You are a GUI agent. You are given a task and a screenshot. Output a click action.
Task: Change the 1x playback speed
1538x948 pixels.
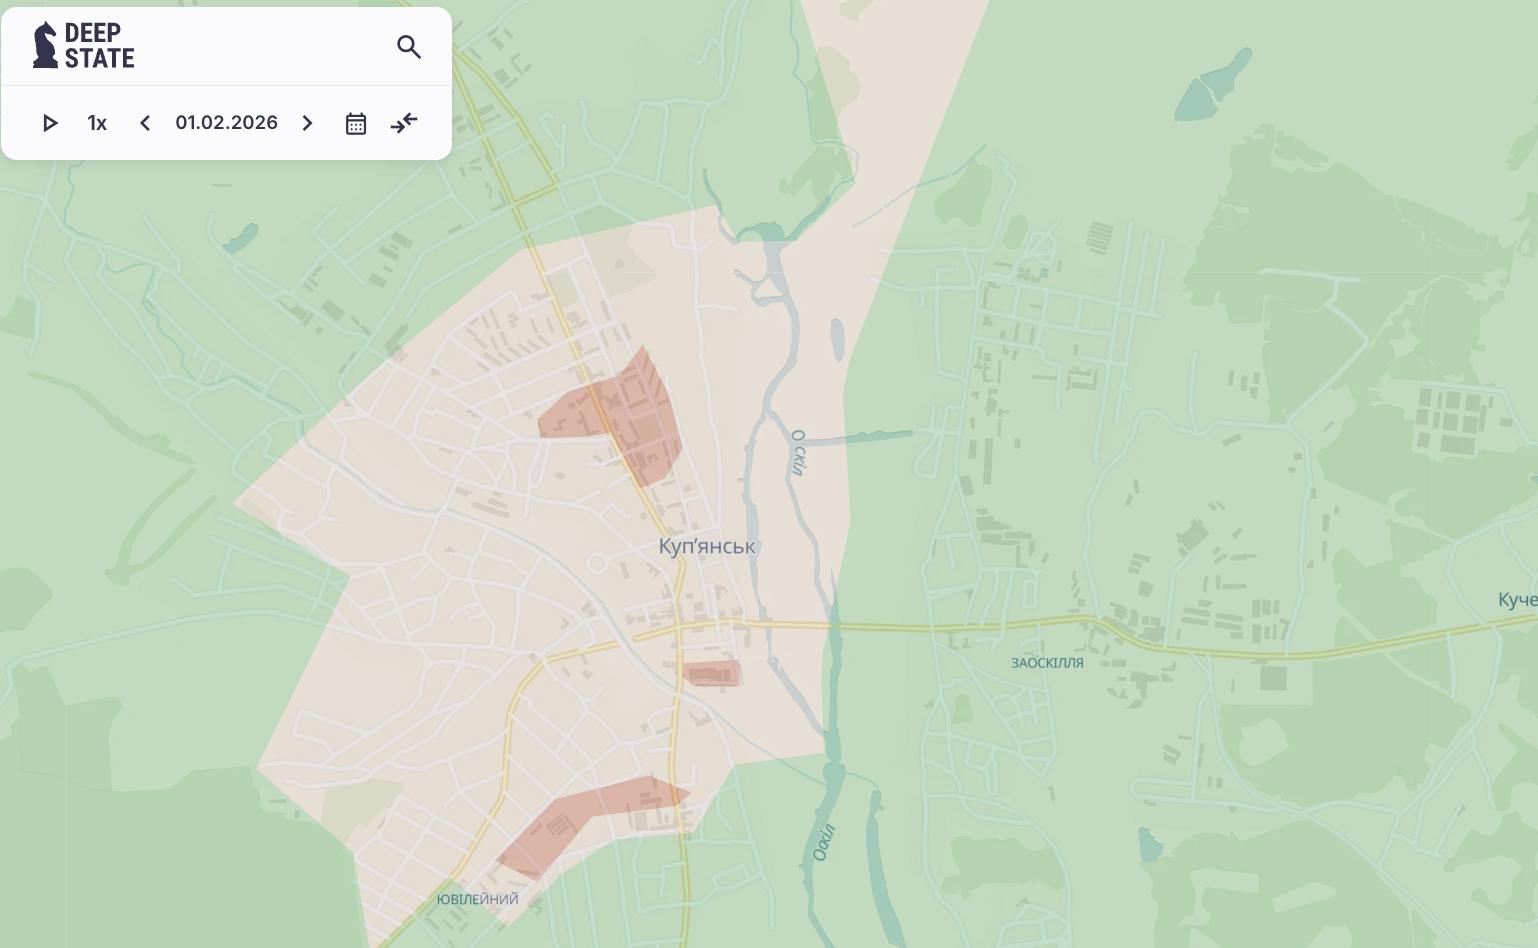[x=97, y=123]
